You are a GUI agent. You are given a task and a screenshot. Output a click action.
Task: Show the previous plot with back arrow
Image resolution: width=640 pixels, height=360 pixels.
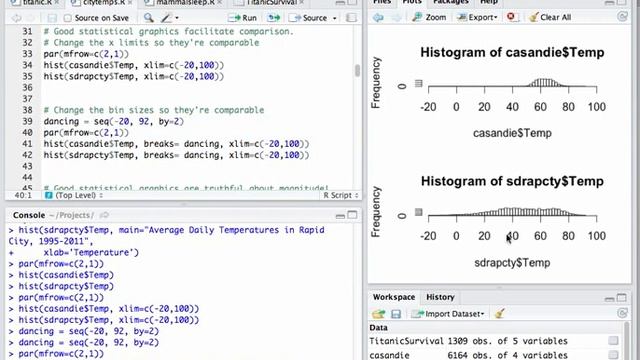378,18
